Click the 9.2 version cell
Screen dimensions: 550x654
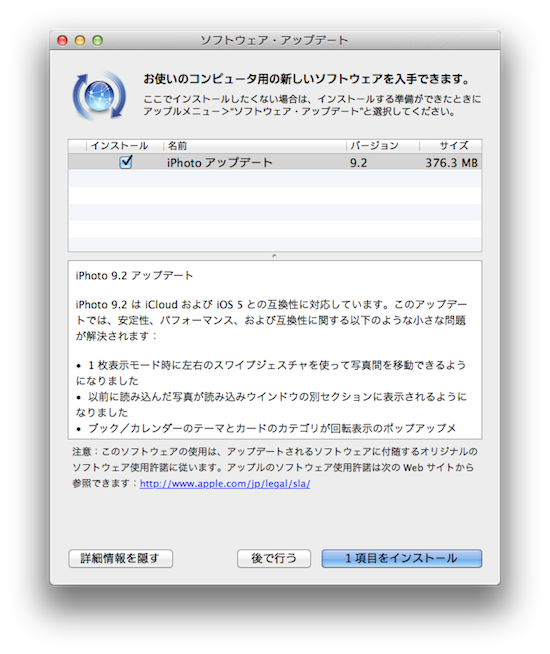click(359, 163)
